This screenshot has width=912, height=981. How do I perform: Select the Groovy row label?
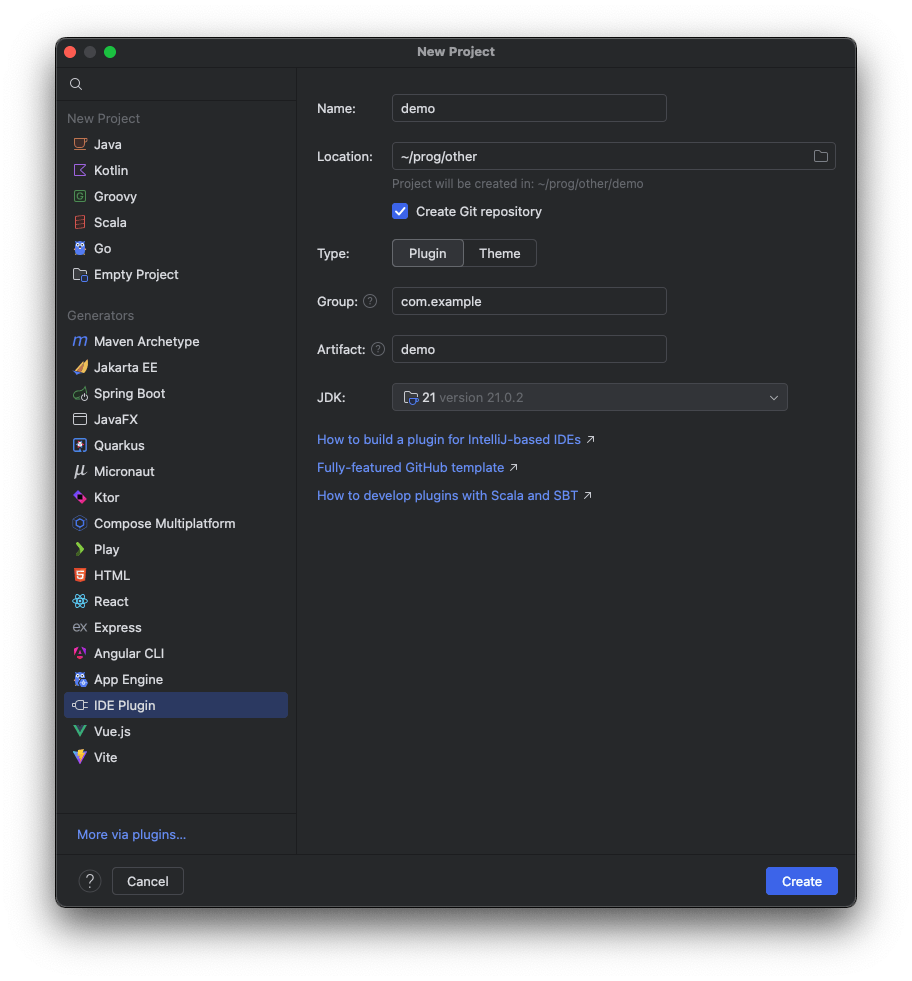click(x=115, y=196)
